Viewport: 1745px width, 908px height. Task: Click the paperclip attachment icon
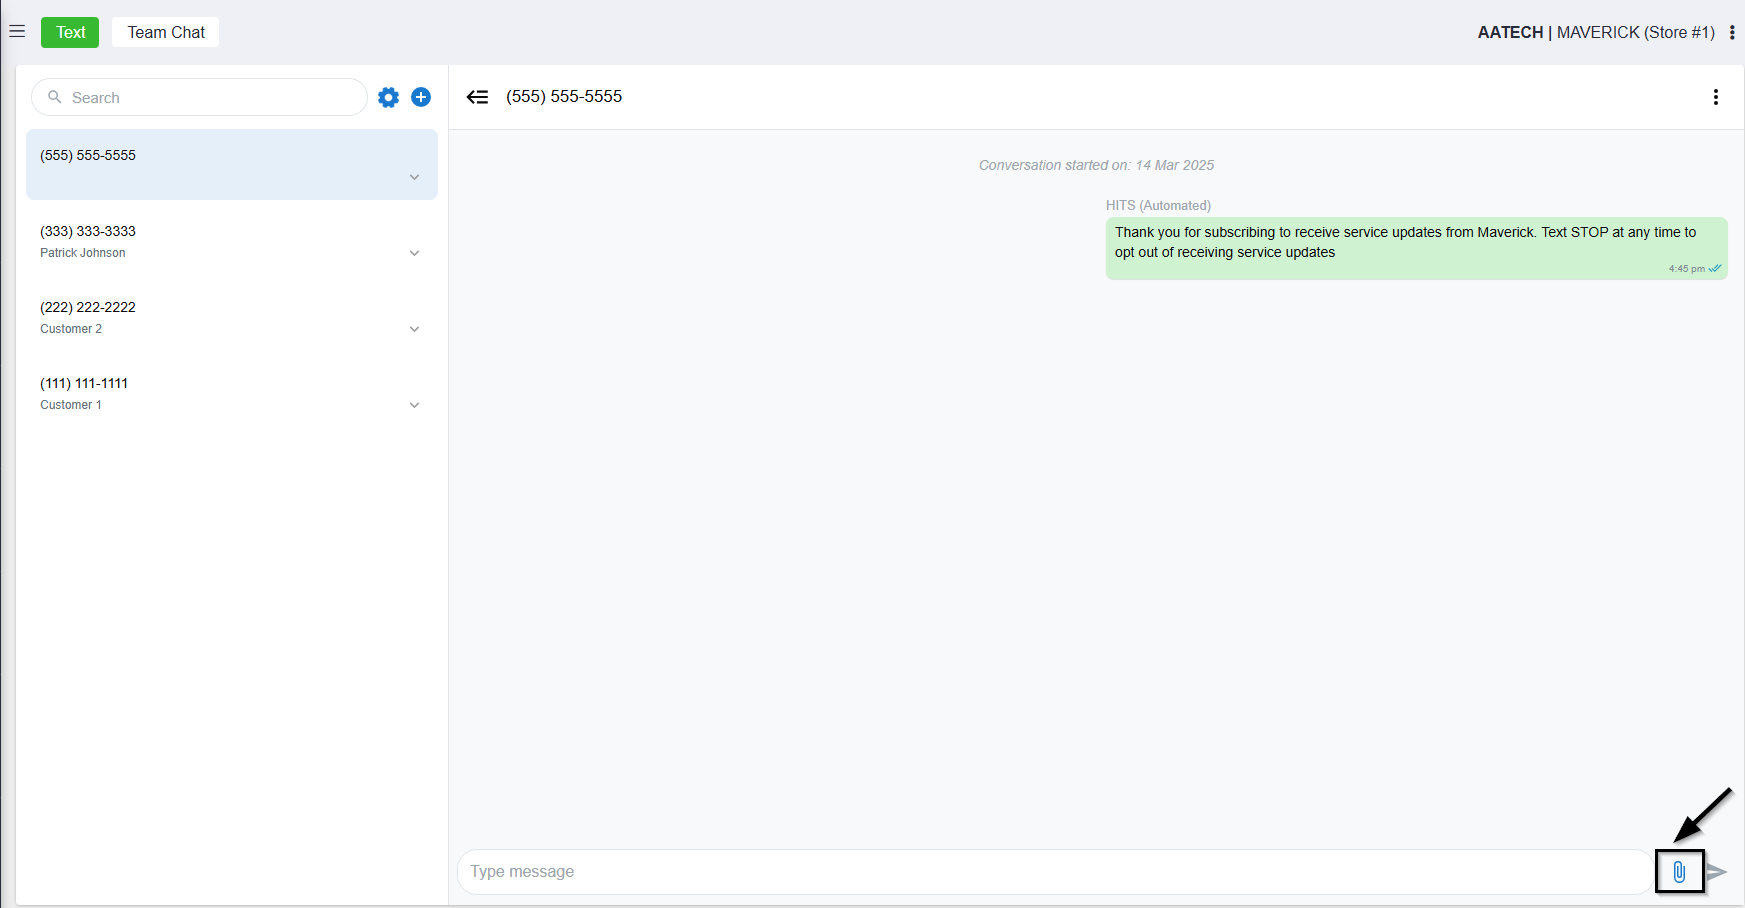1679,872
